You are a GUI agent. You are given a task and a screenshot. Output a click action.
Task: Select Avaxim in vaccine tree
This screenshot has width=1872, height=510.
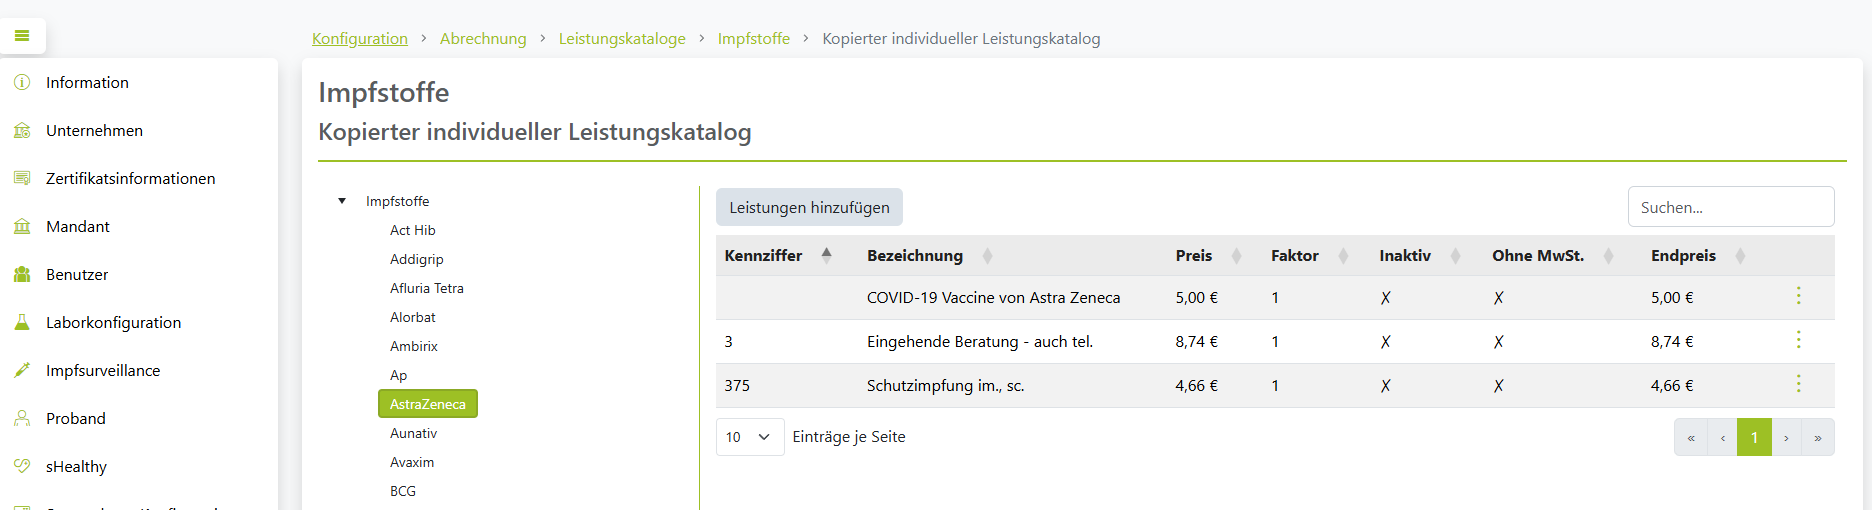pos(412,462)
